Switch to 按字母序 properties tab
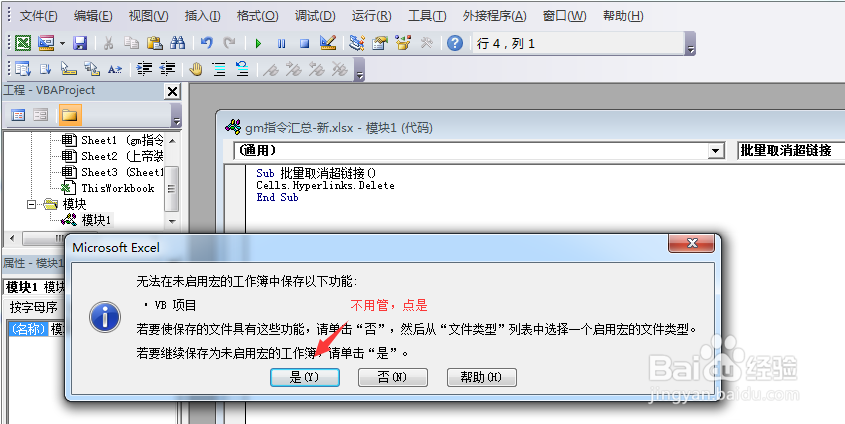Screen dimensions: 845x424 pos(34,308)
